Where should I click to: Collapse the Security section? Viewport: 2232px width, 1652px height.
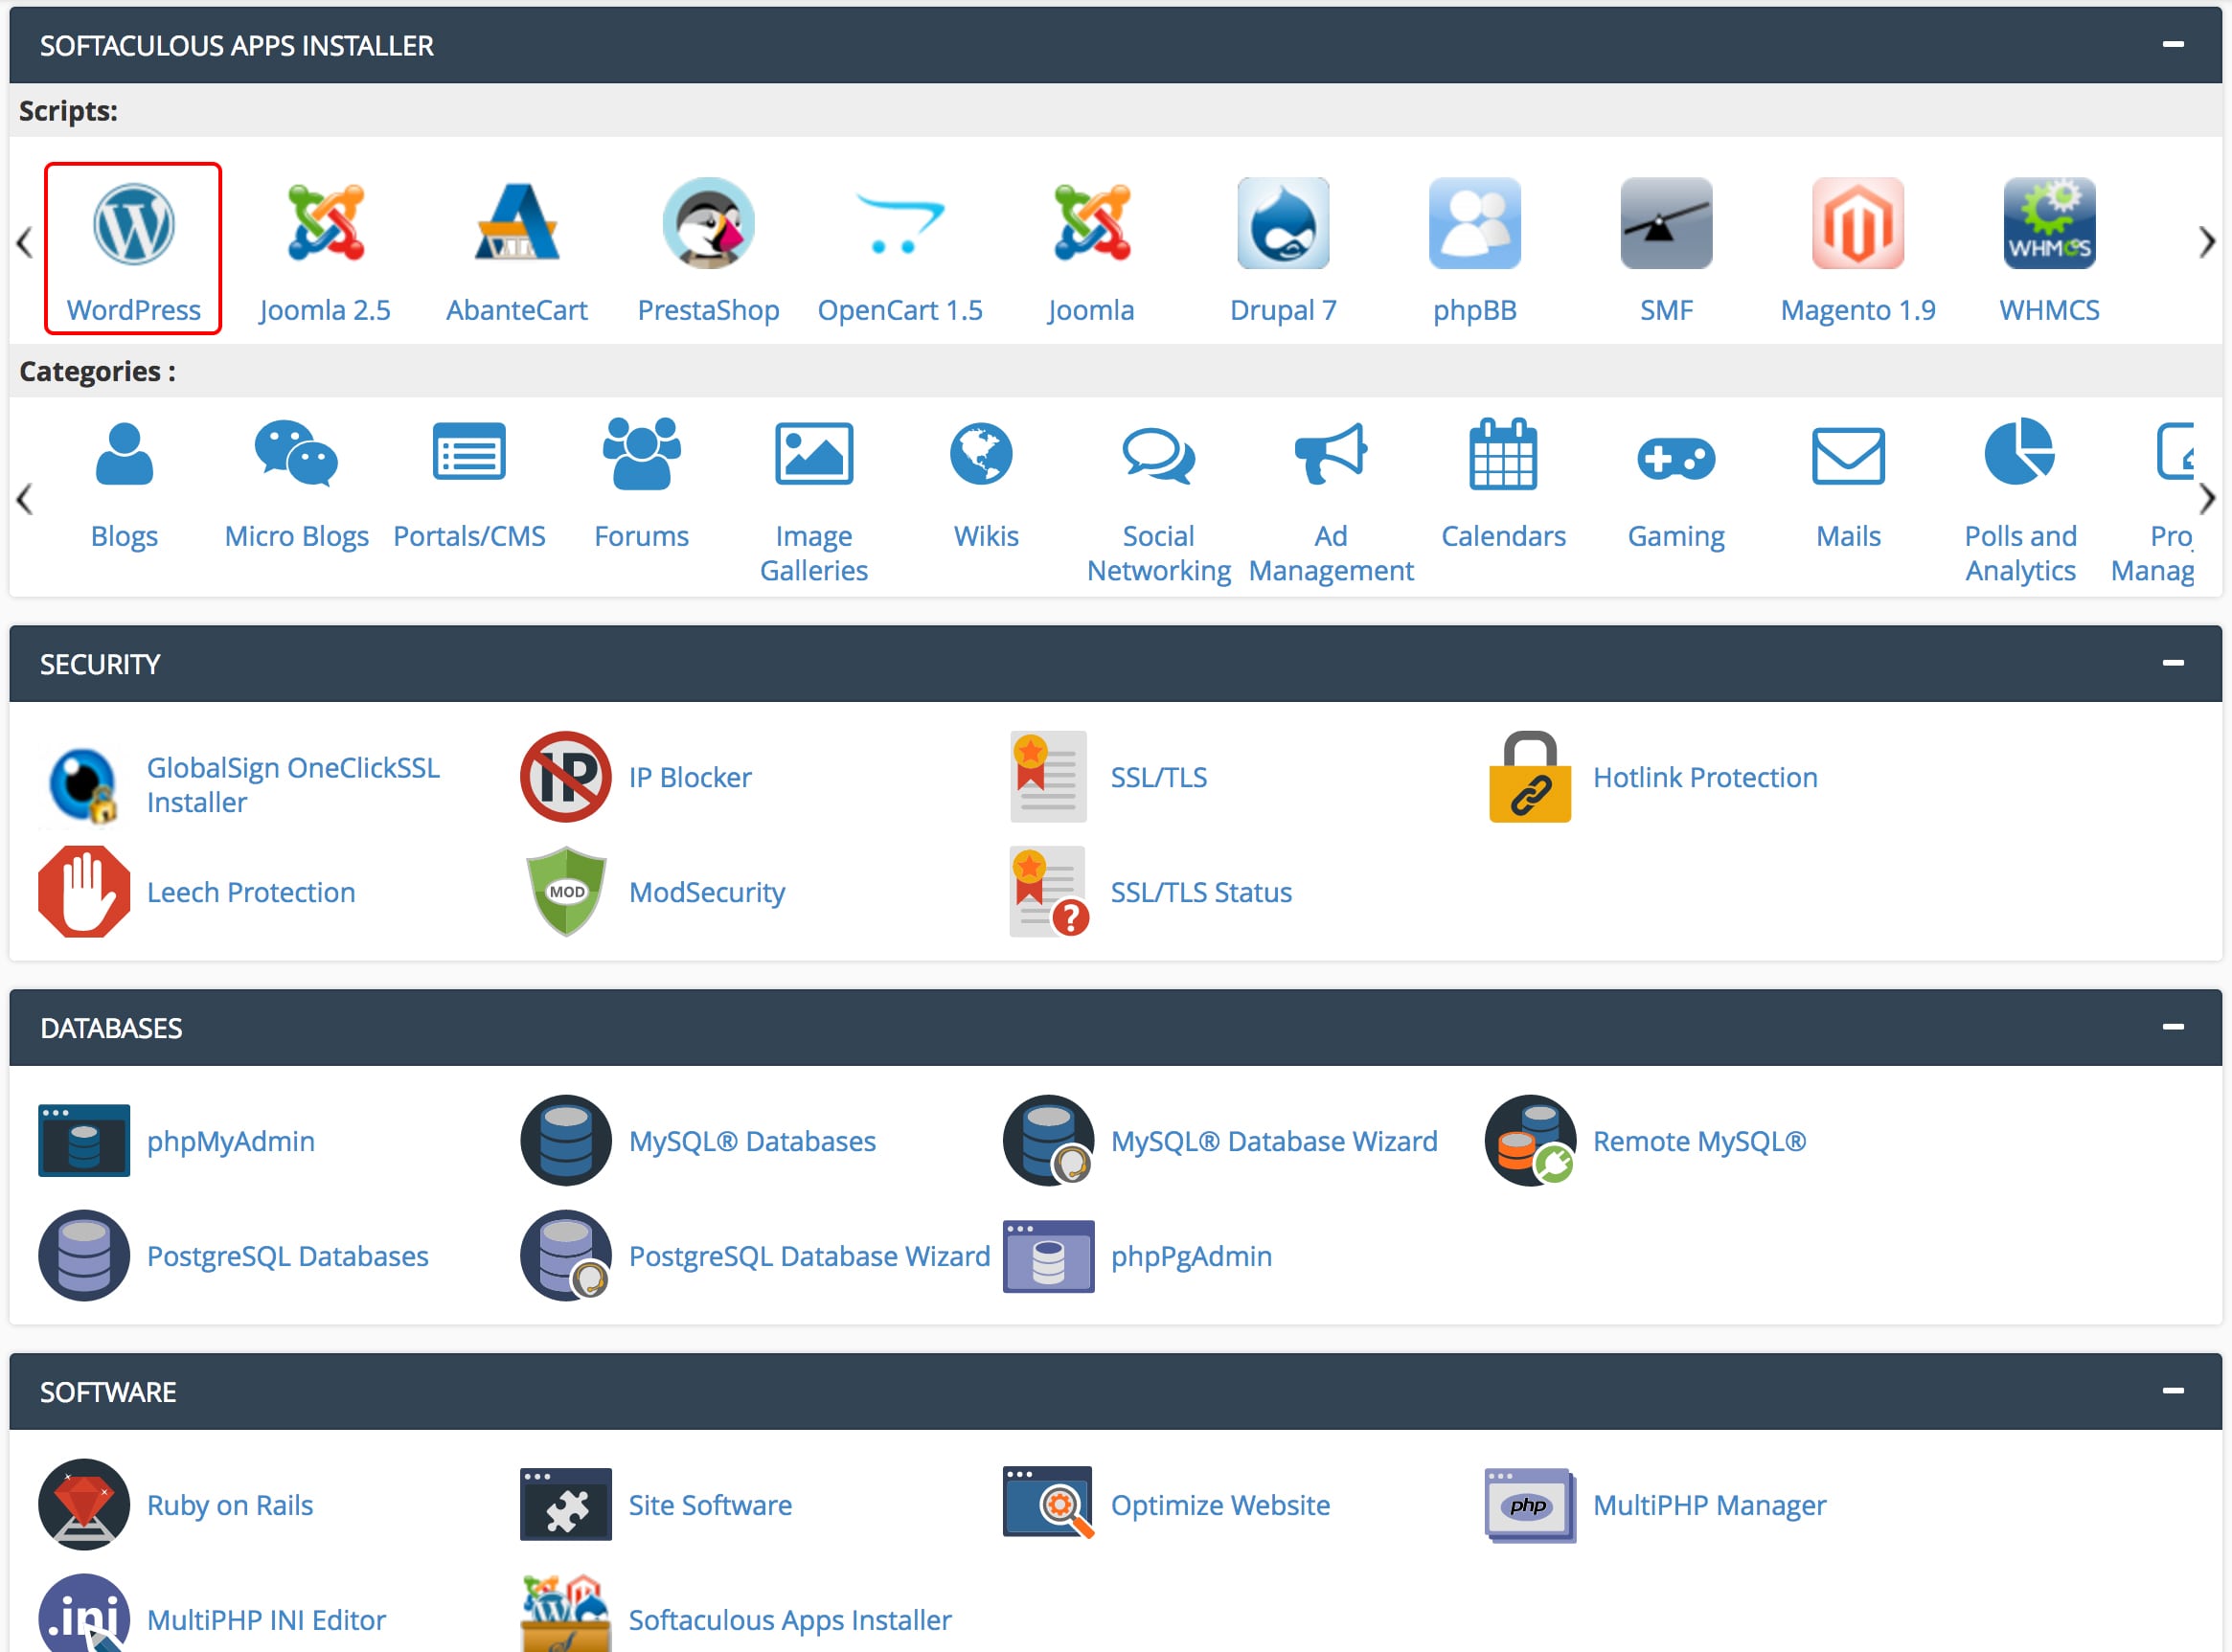coord(2172,663)
